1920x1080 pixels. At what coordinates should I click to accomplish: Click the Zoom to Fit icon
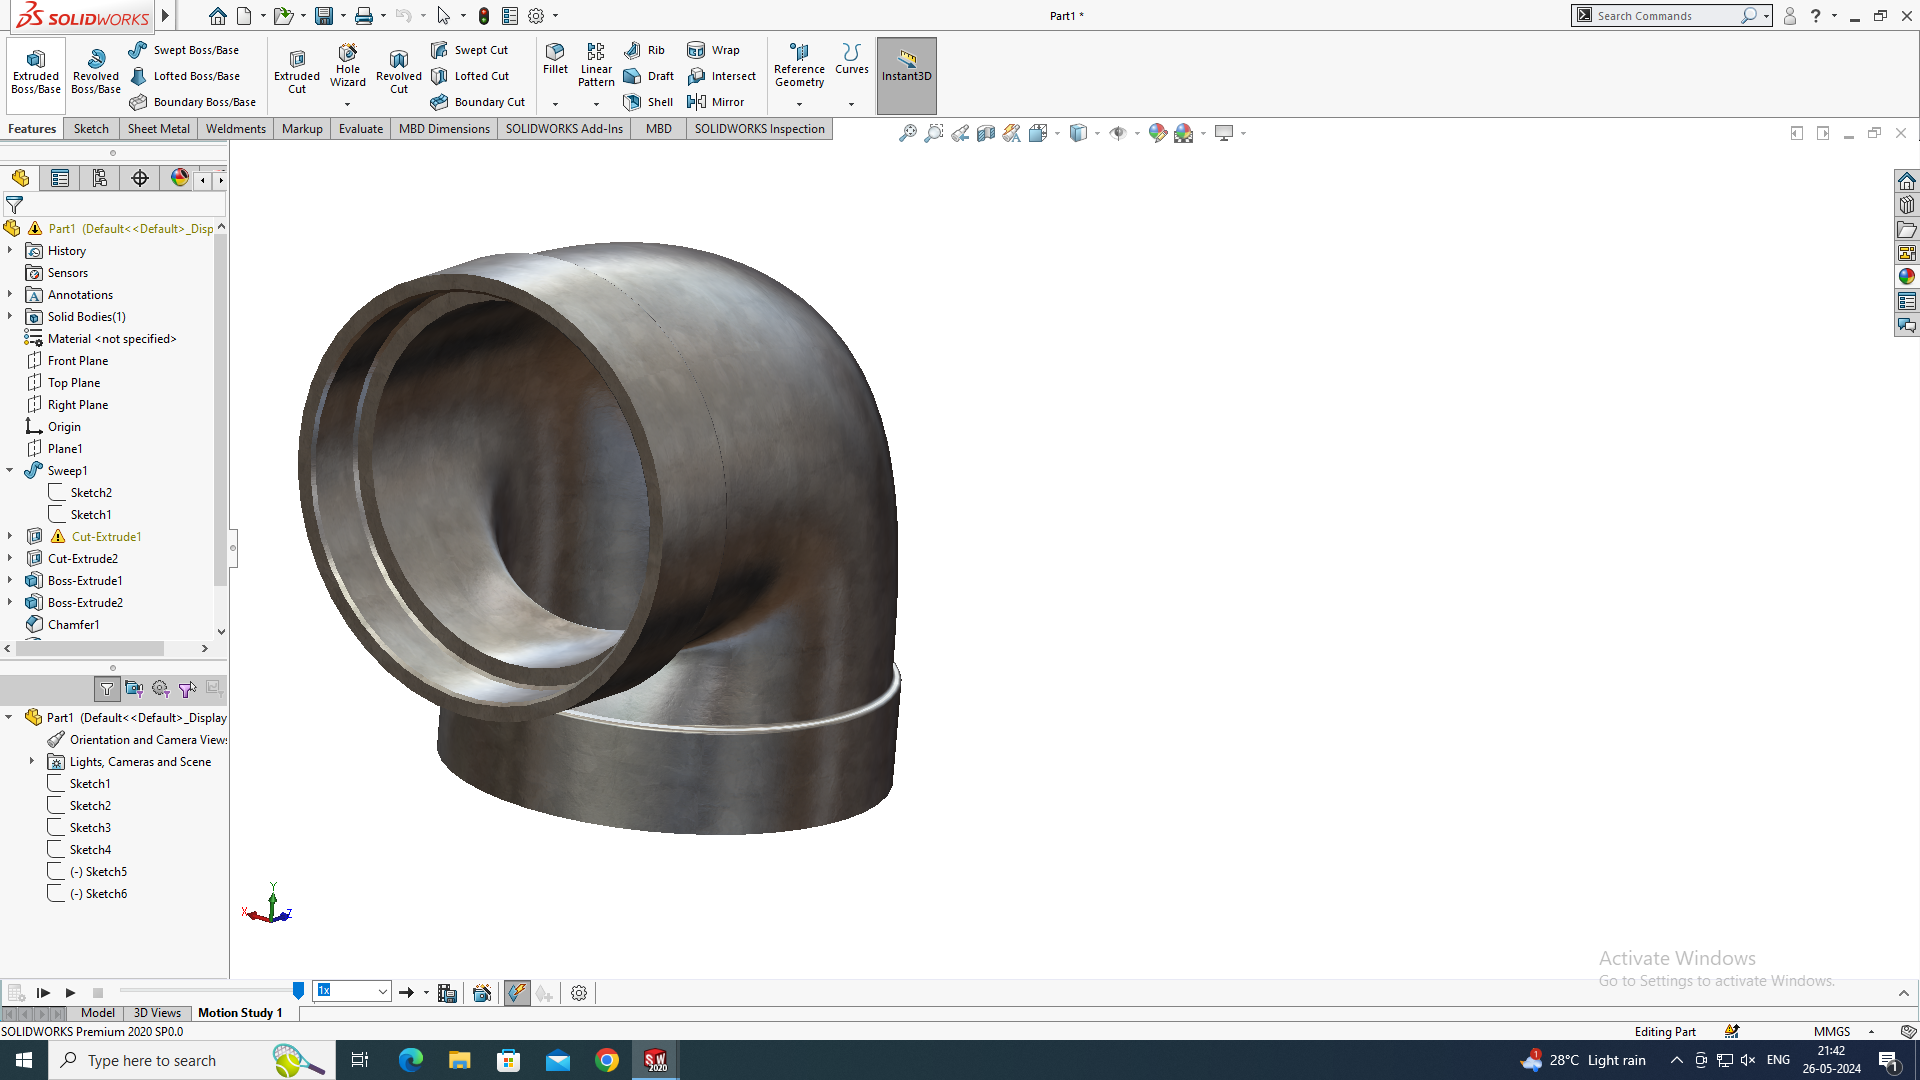click(x=907, y=133)
